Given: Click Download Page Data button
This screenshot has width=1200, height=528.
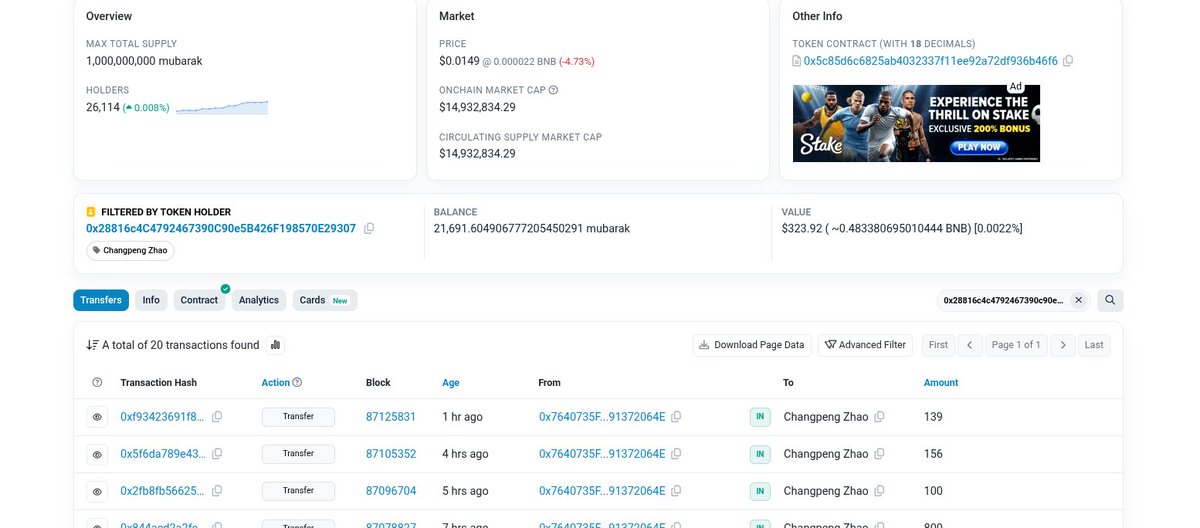Looking at the screenshot, I should coord(752,345).
